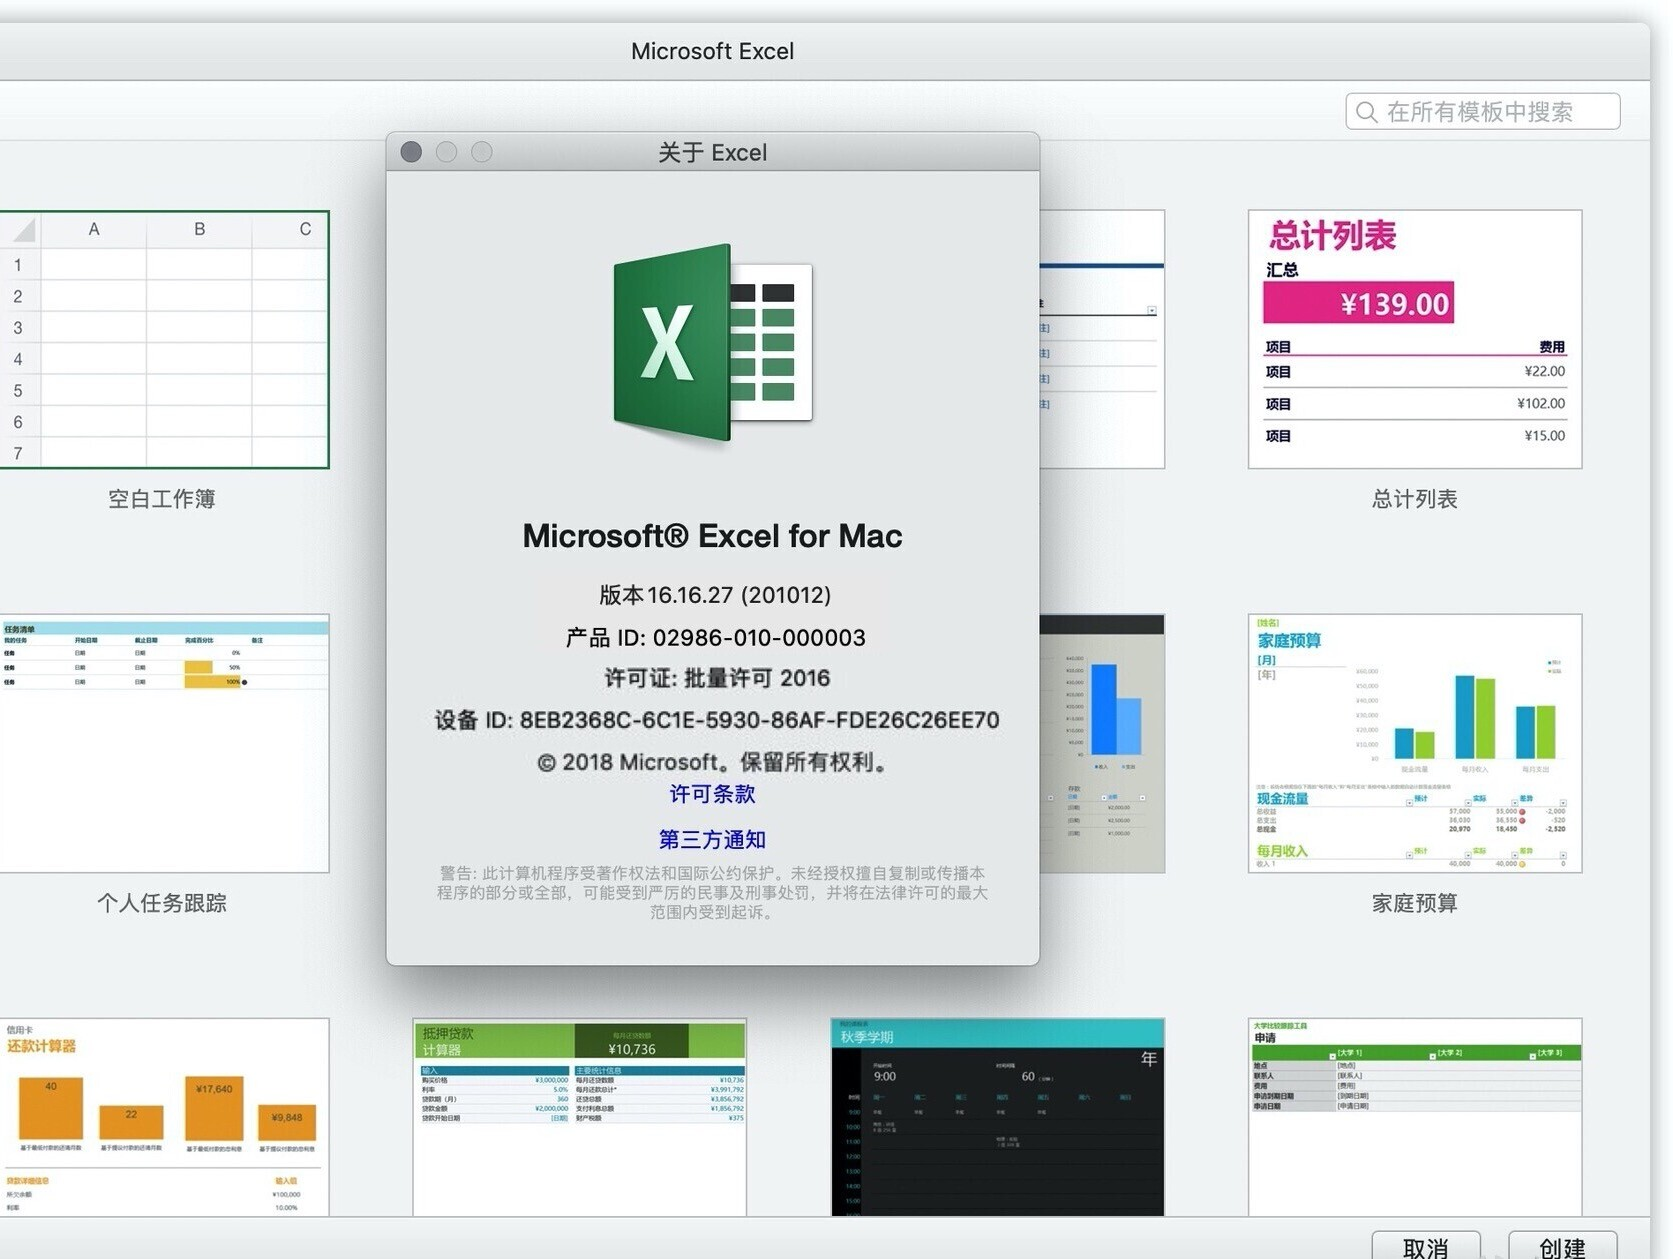Select the 空白工作簿 blank workbook template
The height and width of the screenshot is (1259, 1673).
164,339
